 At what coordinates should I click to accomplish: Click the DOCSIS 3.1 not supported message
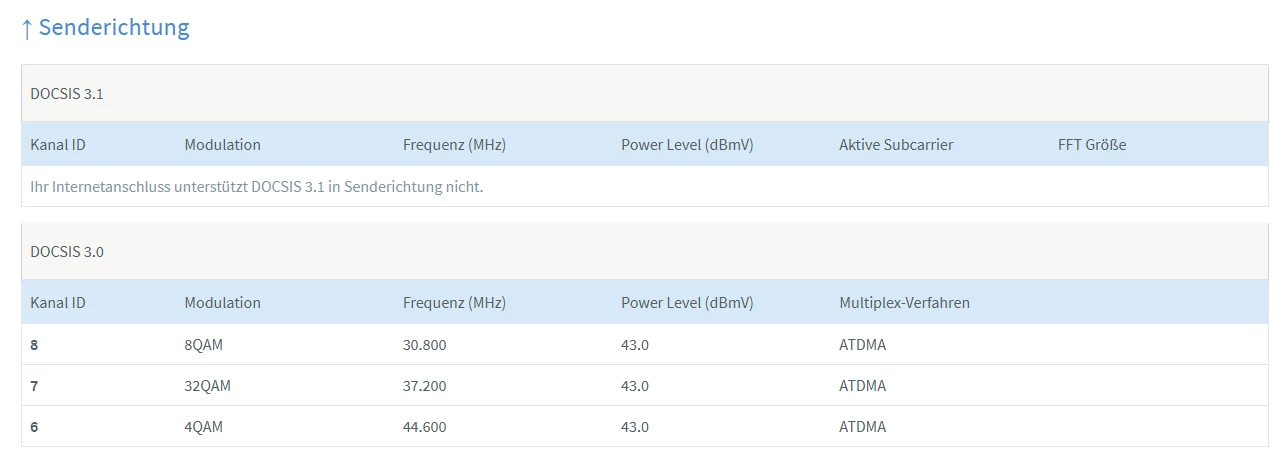257,187
